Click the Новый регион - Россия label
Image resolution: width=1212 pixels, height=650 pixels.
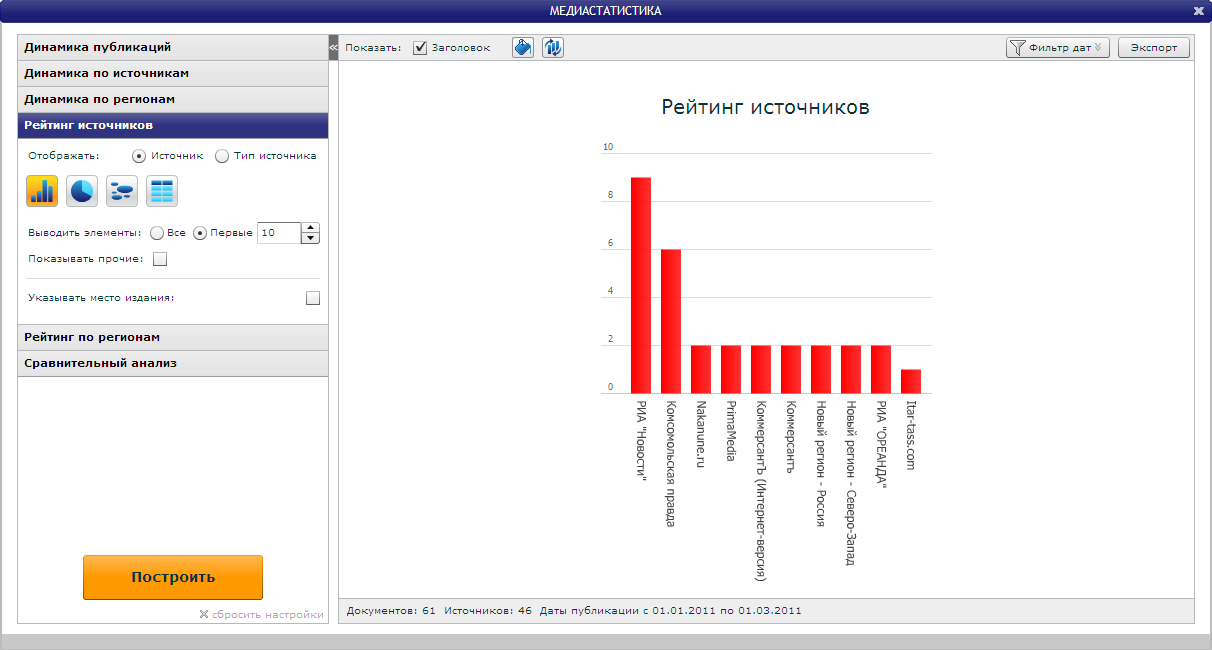821,464
